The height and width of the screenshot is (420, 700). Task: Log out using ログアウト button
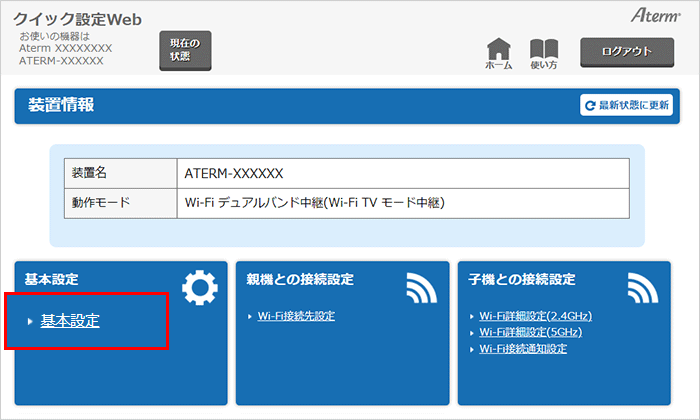pyautogui.click(x=627, y=51)
